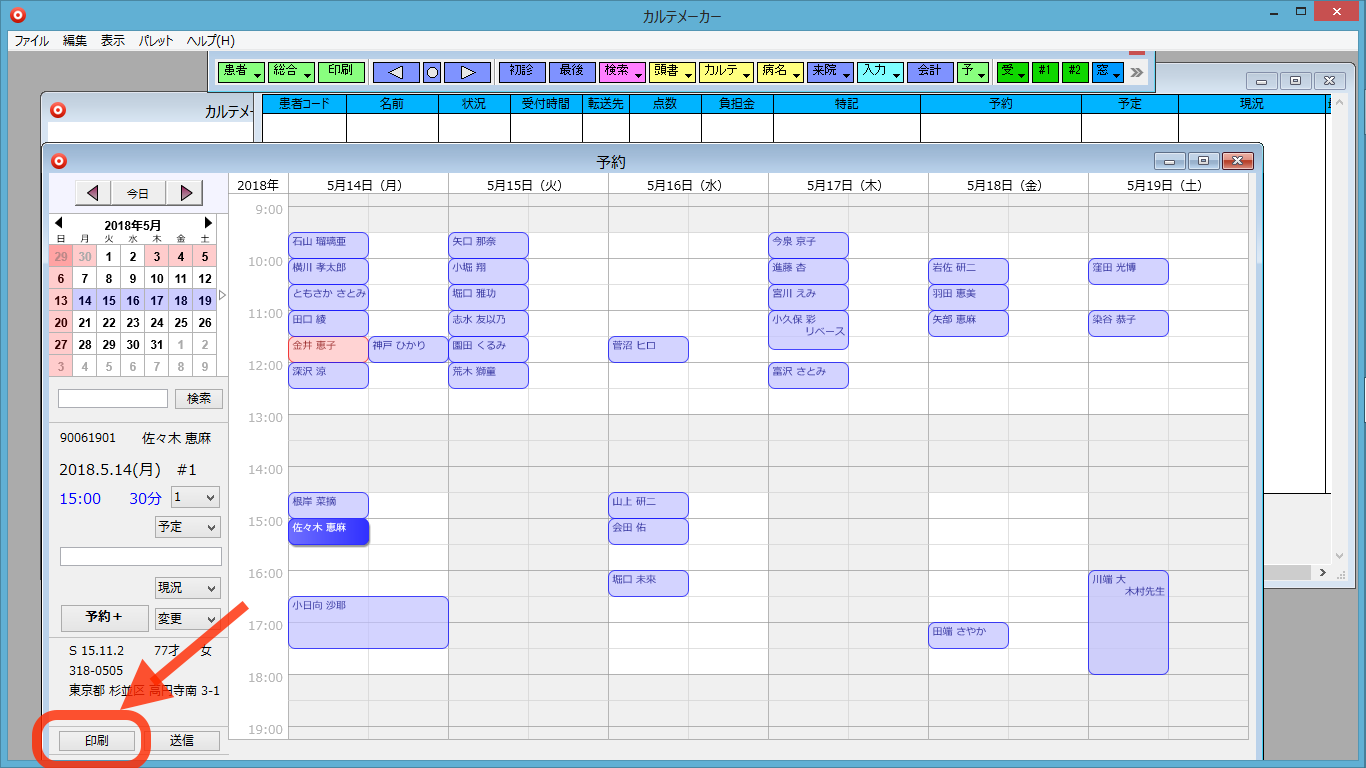The height and width of the screenshot is (768, 1366).
Task: Open the 予定 combo box in sidebar
Action: (x=187, y=527)
